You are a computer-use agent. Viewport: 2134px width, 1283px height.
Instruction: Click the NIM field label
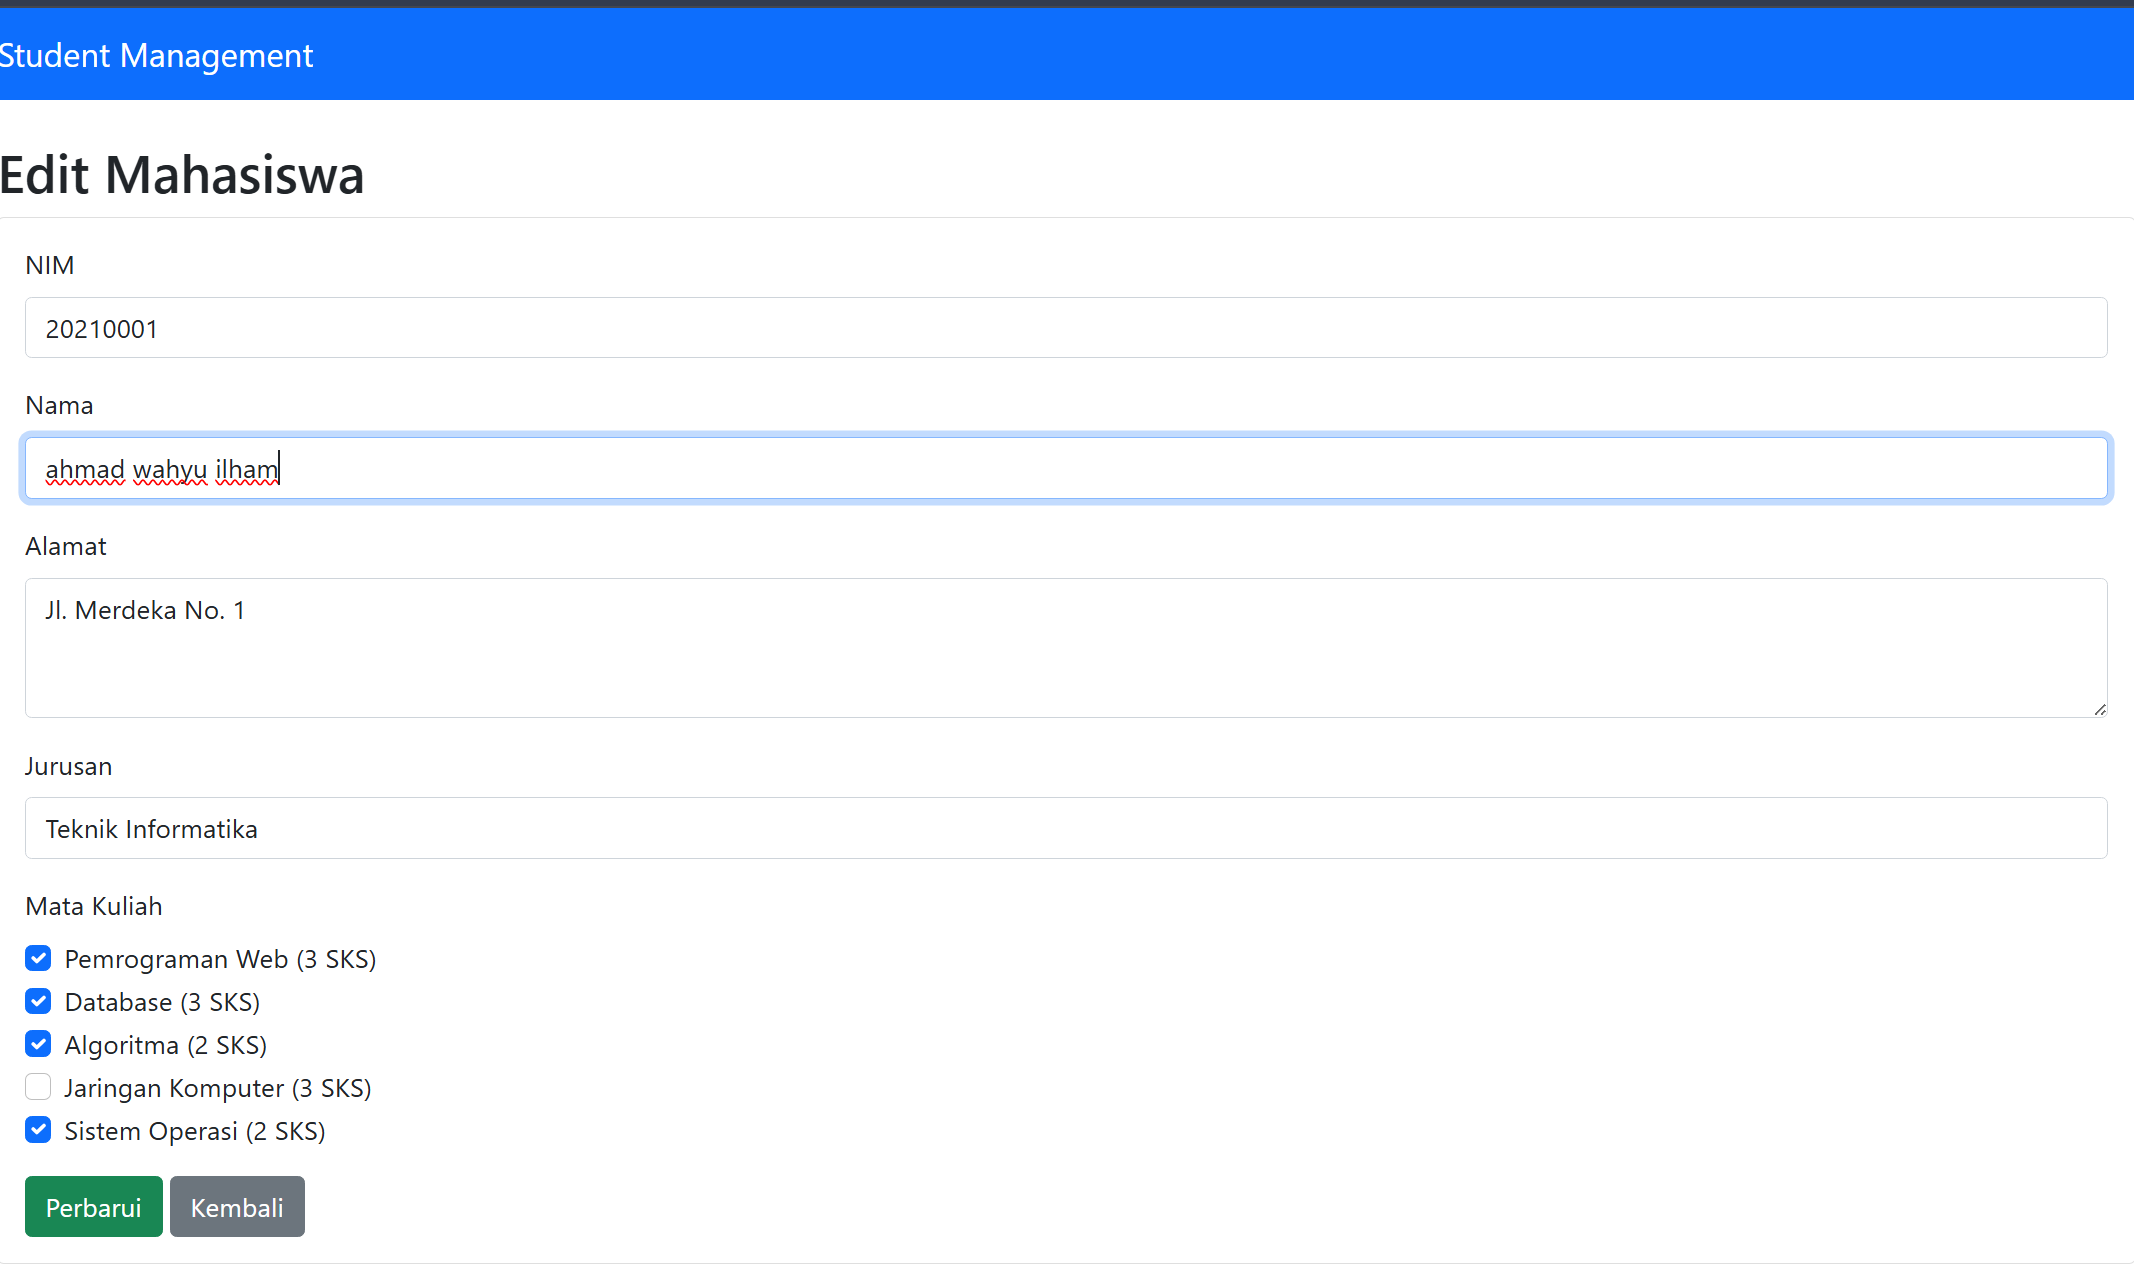[x=50, y=265]
